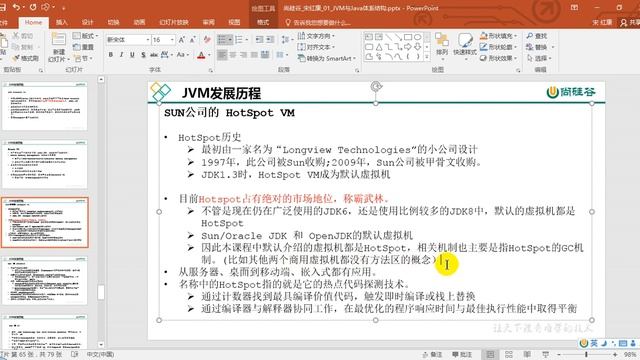Open font color dropdown arrow
This screenshot has width=640, height=360.
(x=209, y=55)
